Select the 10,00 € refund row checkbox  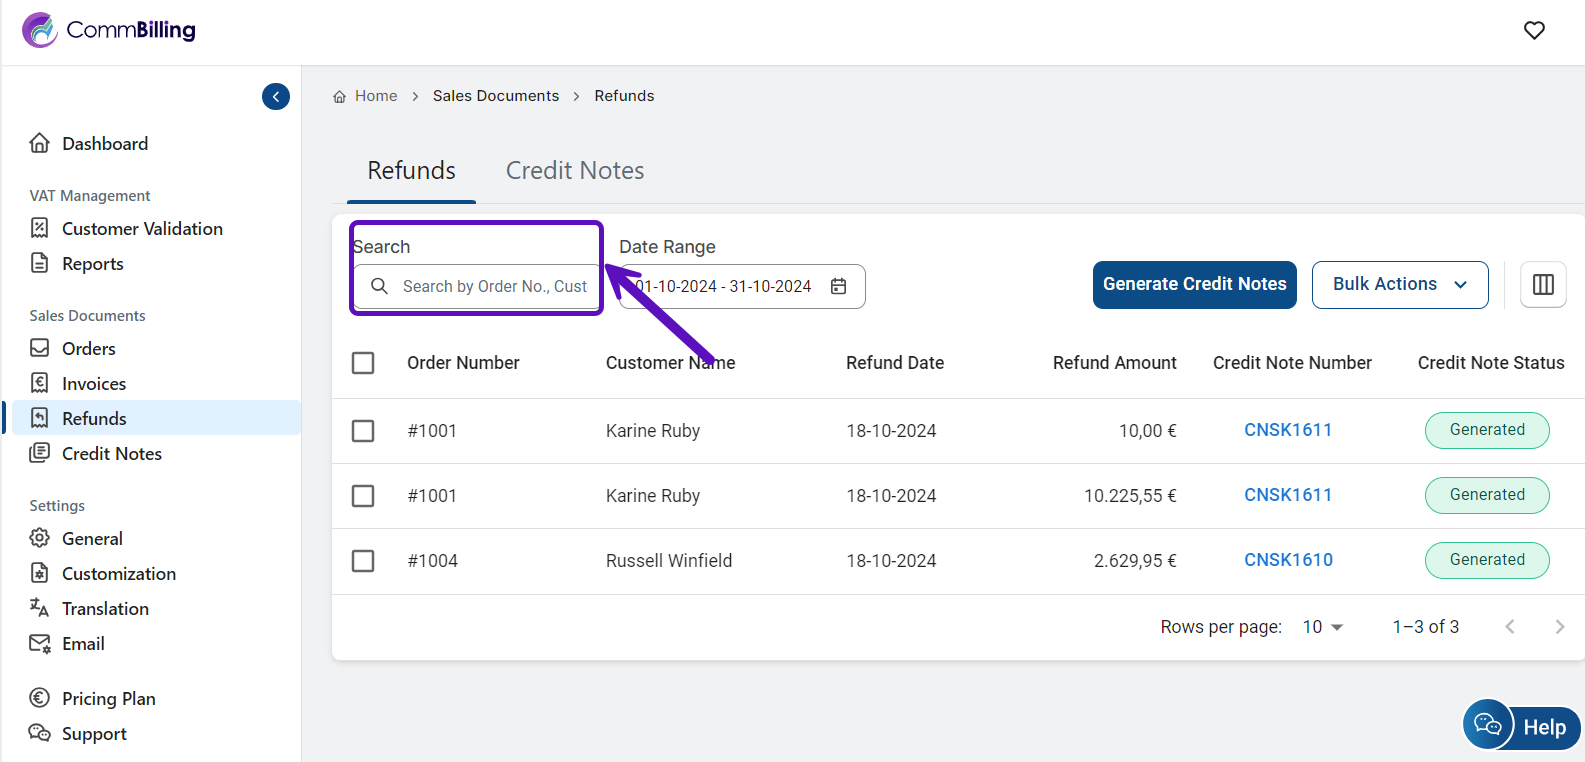coord(363,431)
